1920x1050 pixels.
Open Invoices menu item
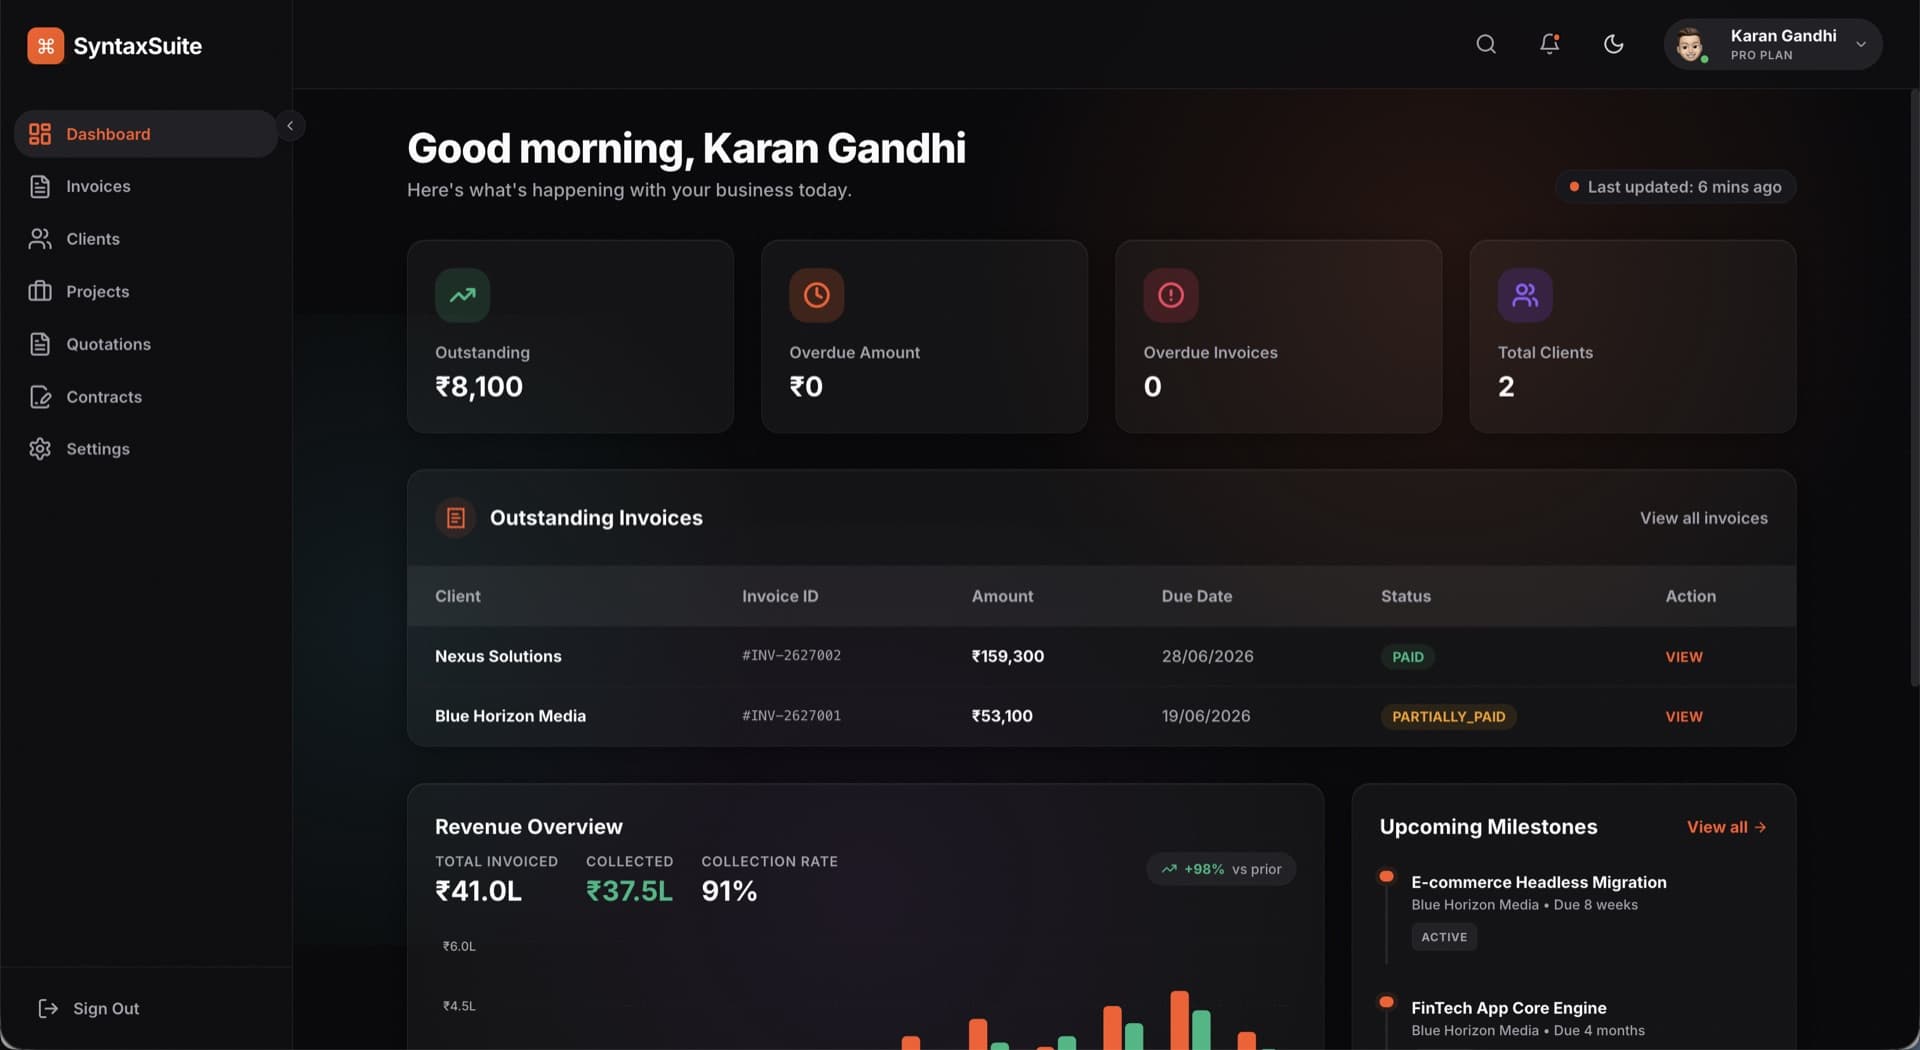146,187
